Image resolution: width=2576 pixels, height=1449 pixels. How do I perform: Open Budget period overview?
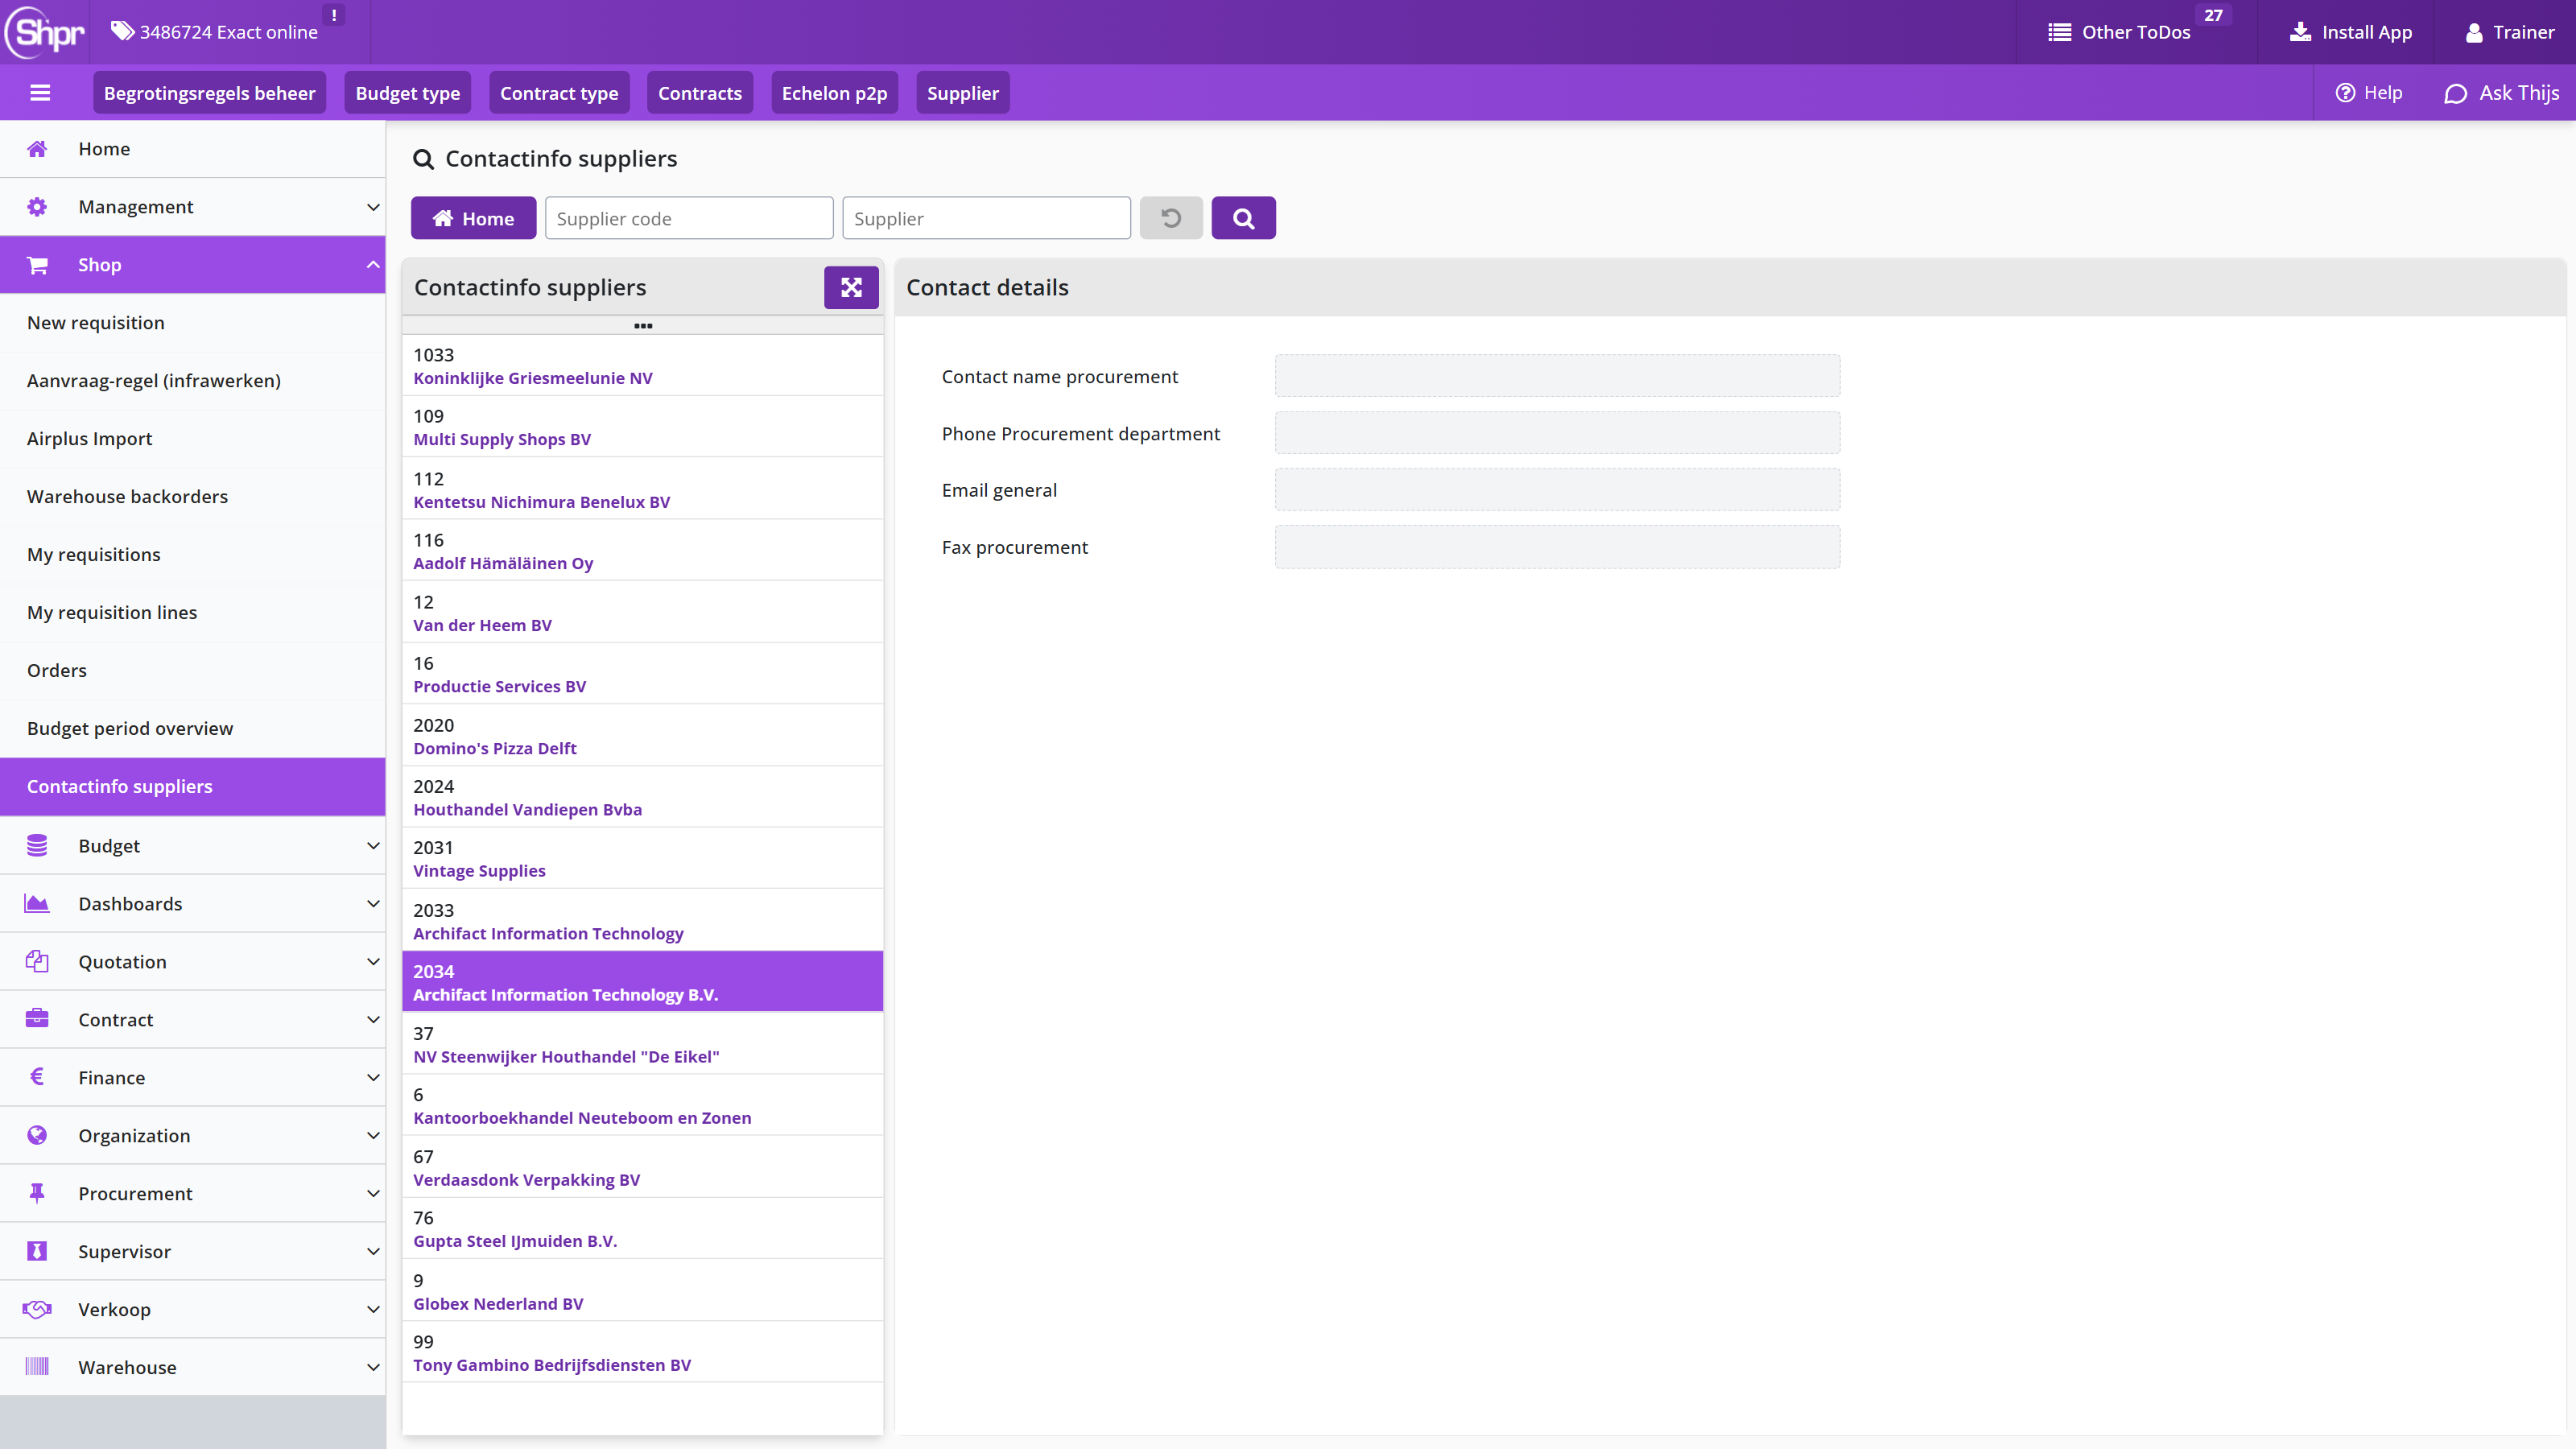(192, 729)
